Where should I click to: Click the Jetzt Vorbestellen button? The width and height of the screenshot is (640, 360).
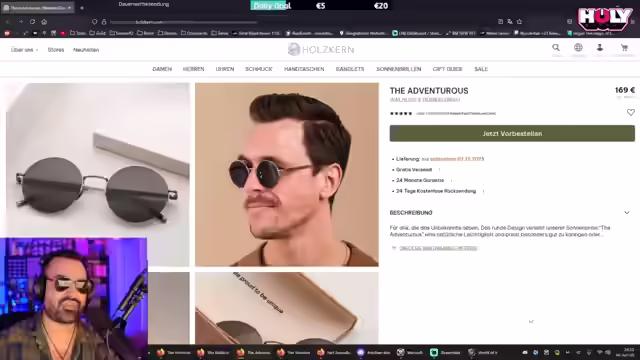(x=512, y=133)
